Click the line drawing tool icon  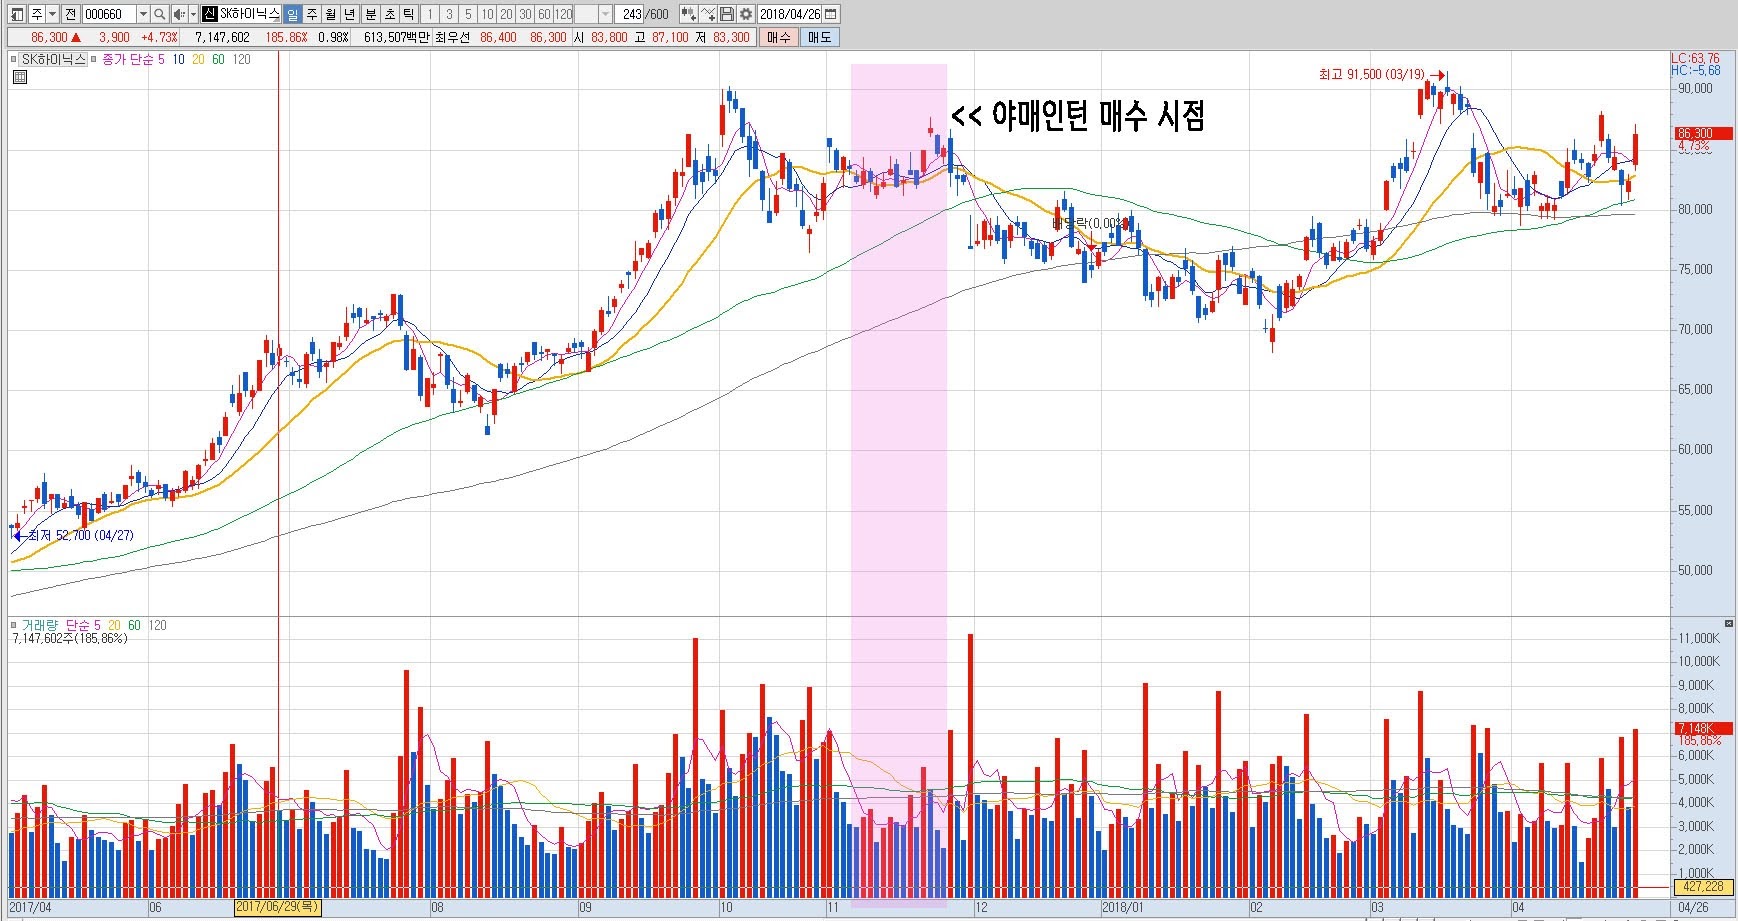coord(707,14)
